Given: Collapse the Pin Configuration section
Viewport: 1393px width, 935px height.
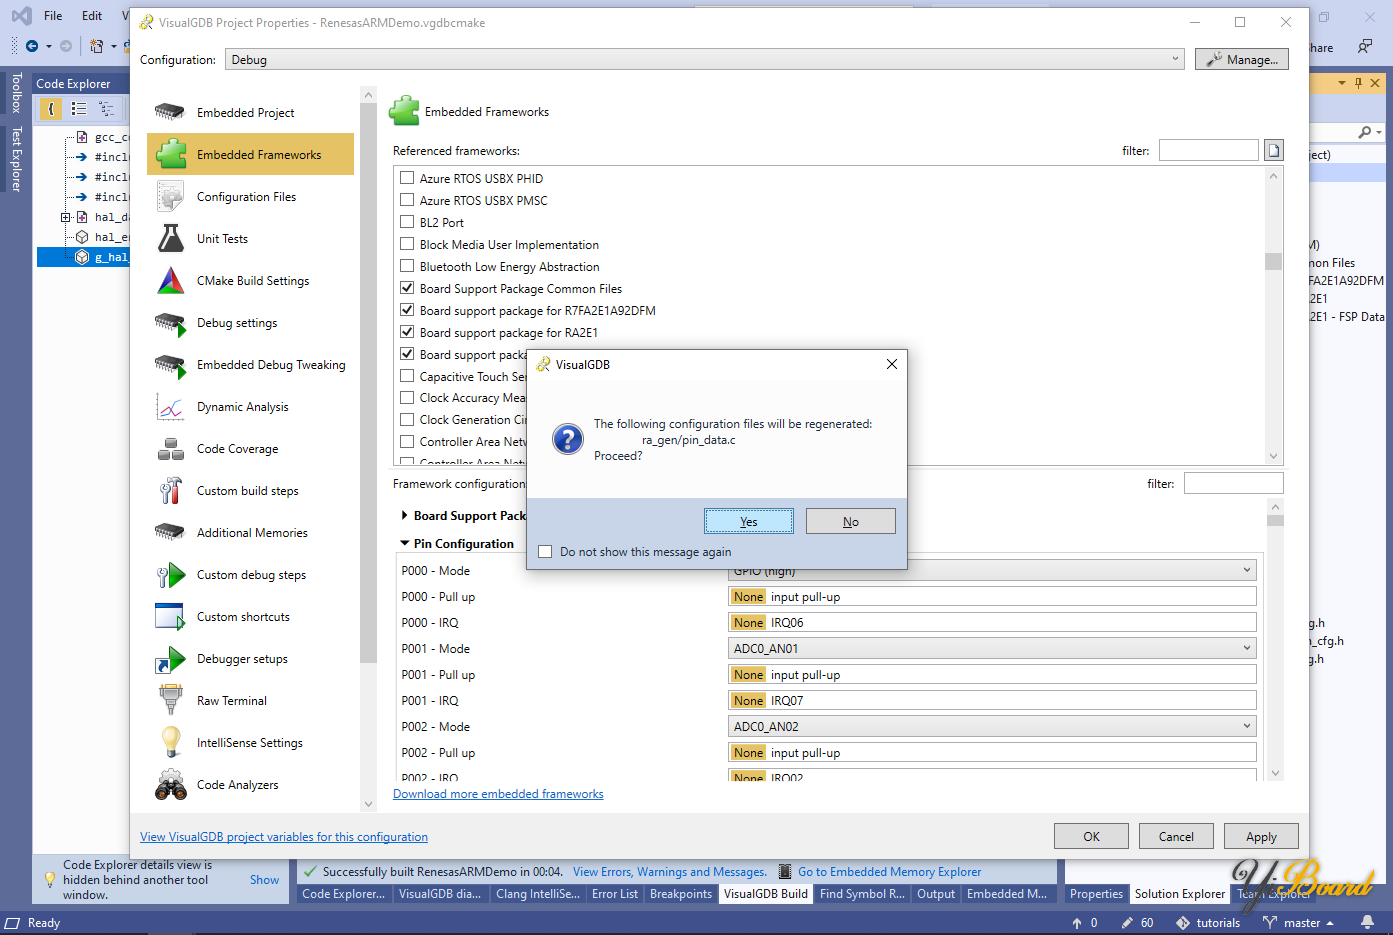Looking at the screenshot, I should pos(405,544).
